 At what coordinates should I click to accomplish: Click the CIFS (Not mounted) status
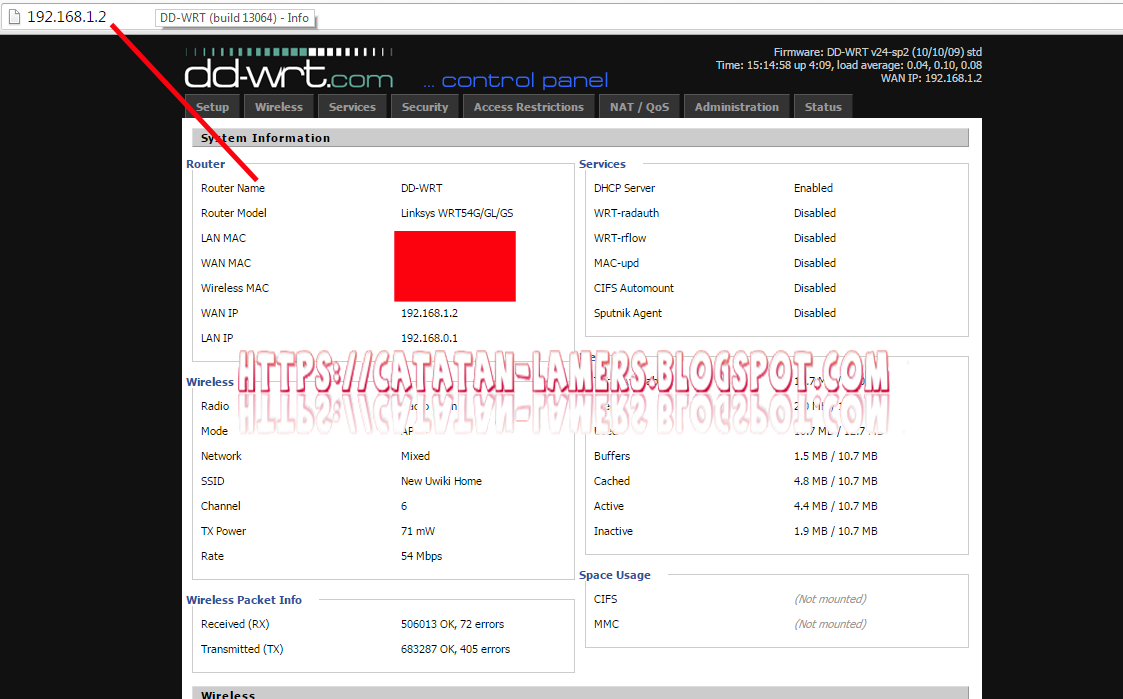(830, 599)
